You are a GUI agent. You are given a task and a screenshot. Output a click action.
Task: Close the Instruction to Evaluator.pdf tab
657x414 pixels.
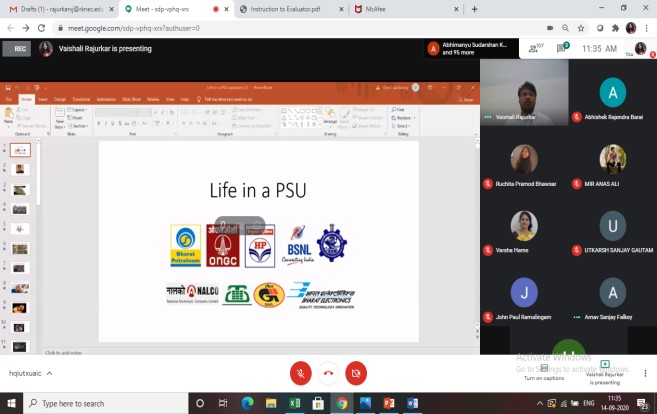coord(341,9)
